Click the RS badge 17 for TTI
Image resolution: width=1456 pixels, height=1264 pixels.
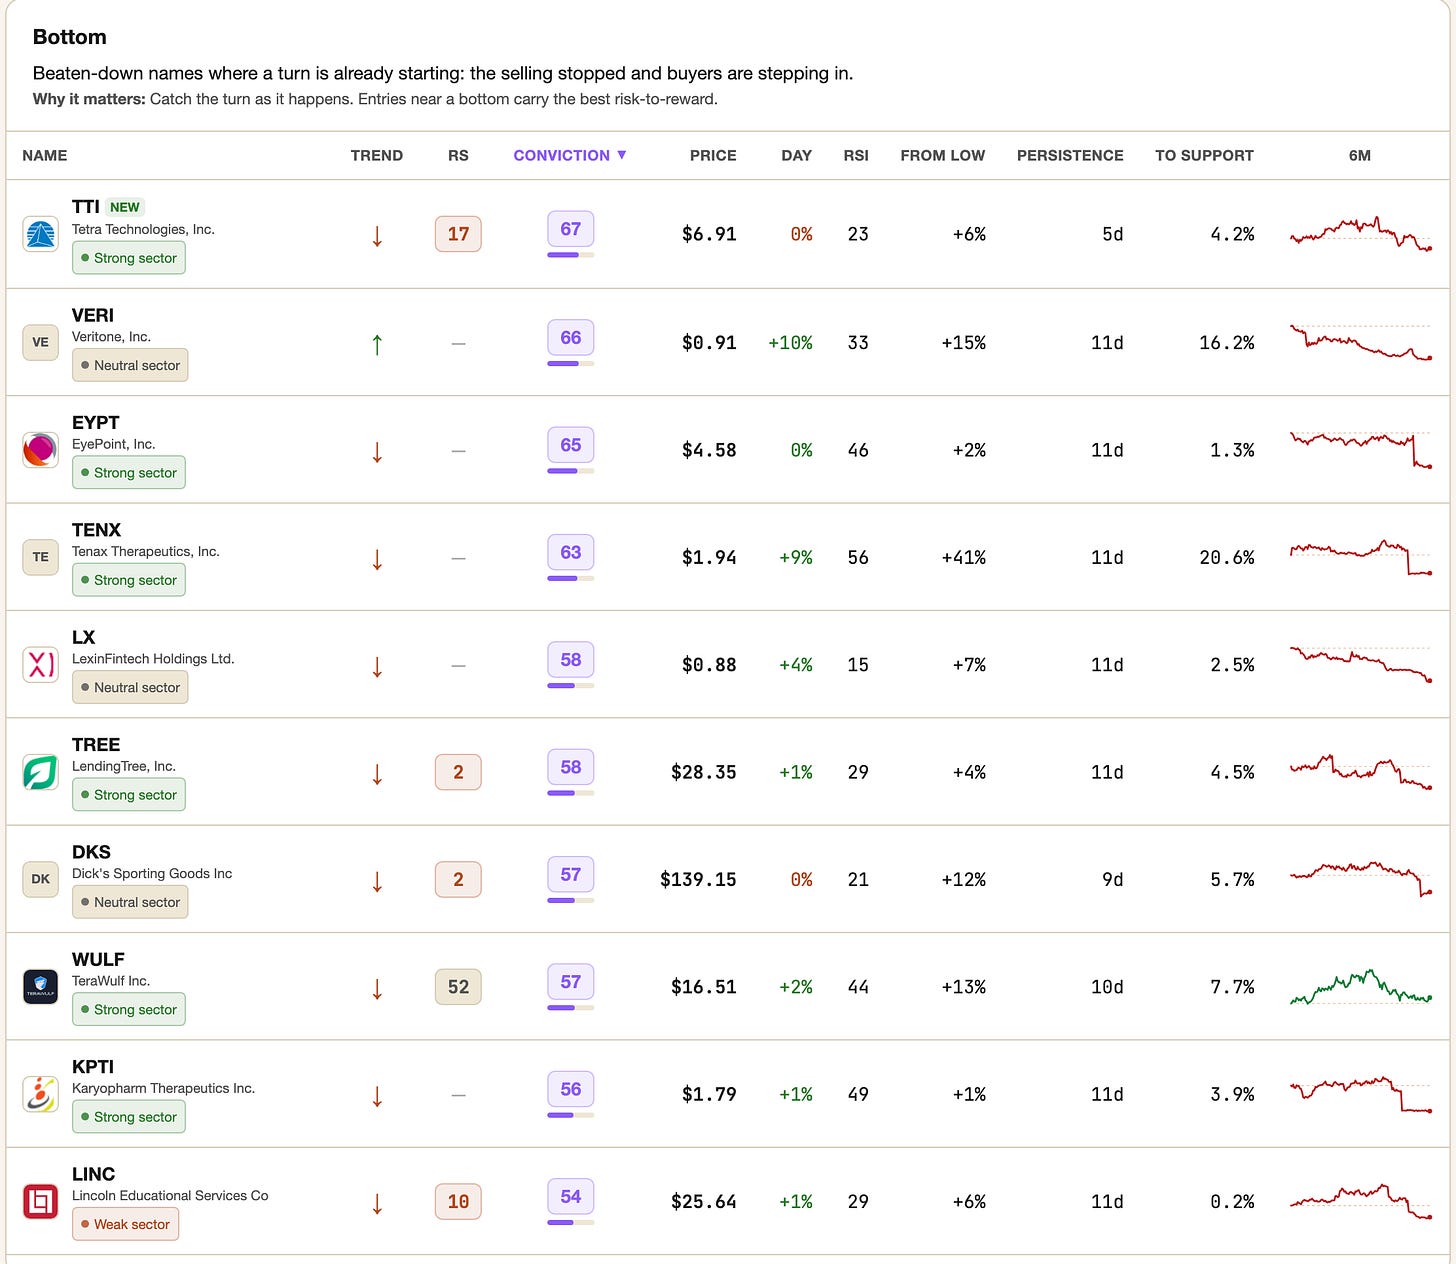click(x=458, y=234)
